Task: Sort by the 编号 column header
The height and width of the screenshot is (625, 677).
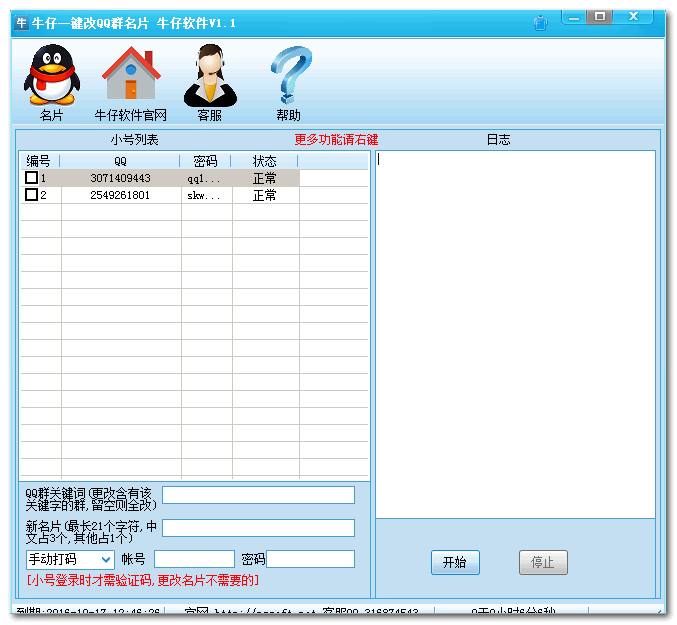Action: click(39, 161)
